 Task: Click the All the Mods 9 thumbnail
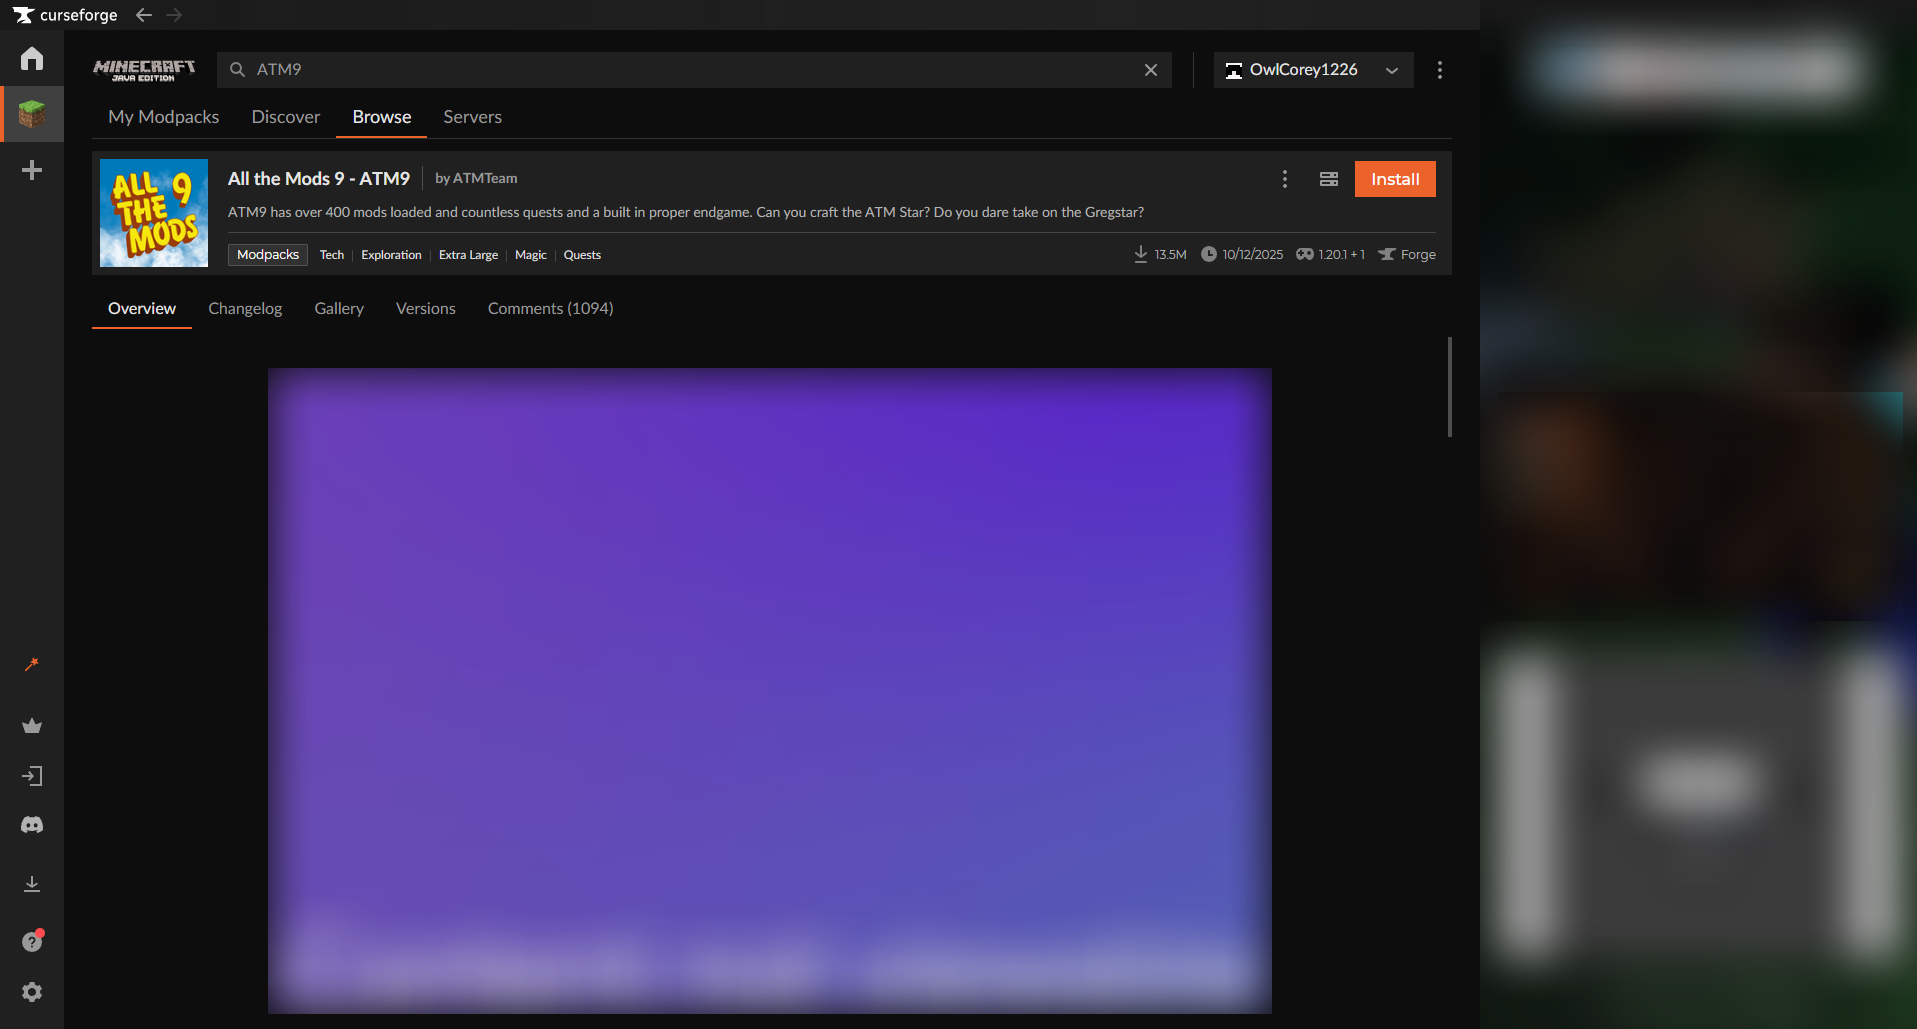click(x=154, y=213)
